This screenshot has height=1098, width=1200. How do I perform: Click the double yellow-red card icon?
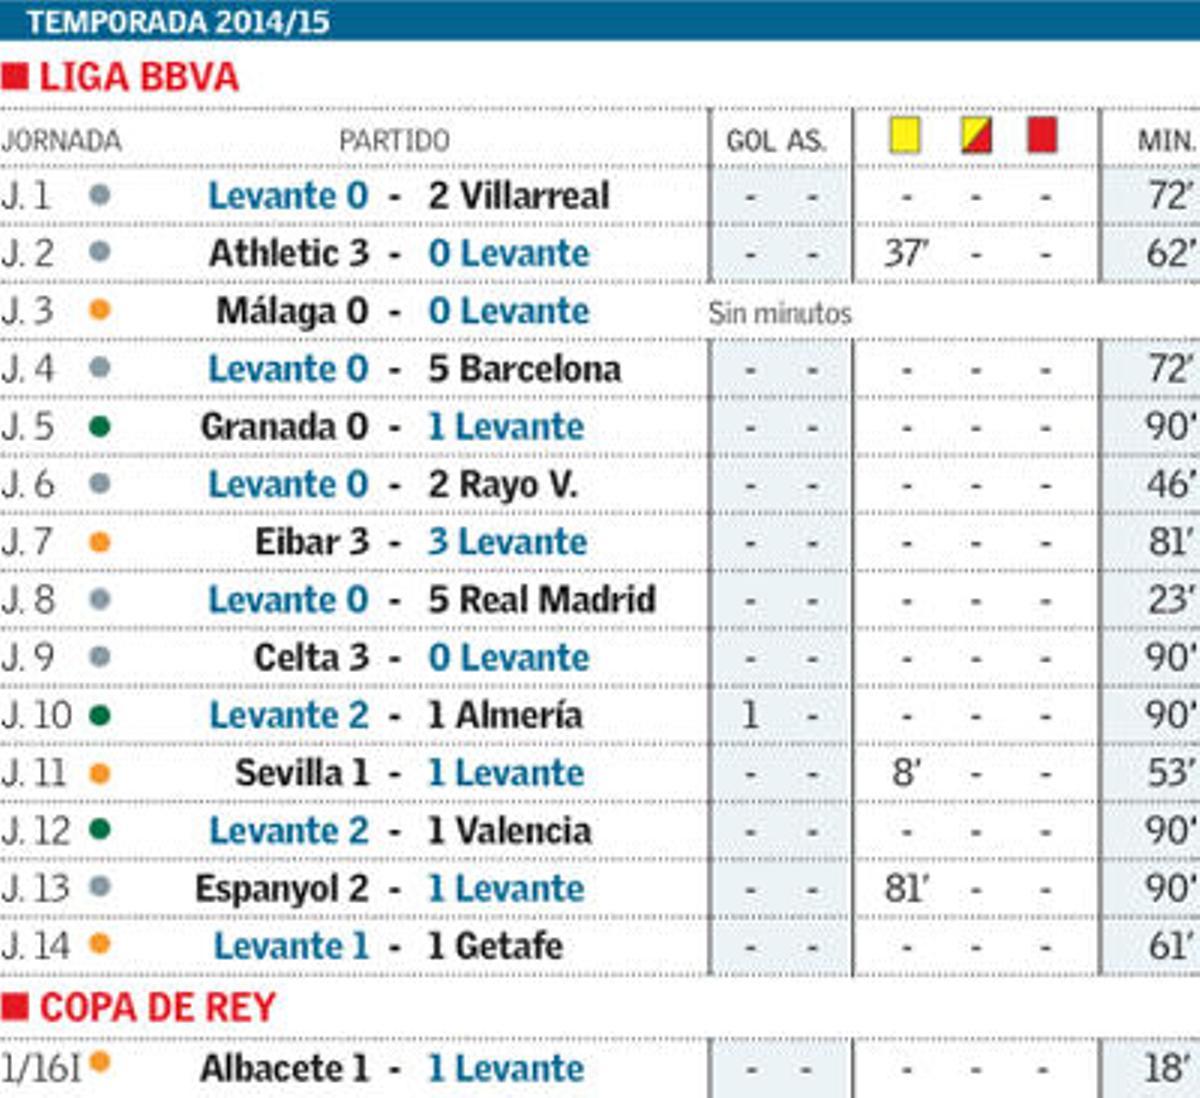(x=976, y=135)
